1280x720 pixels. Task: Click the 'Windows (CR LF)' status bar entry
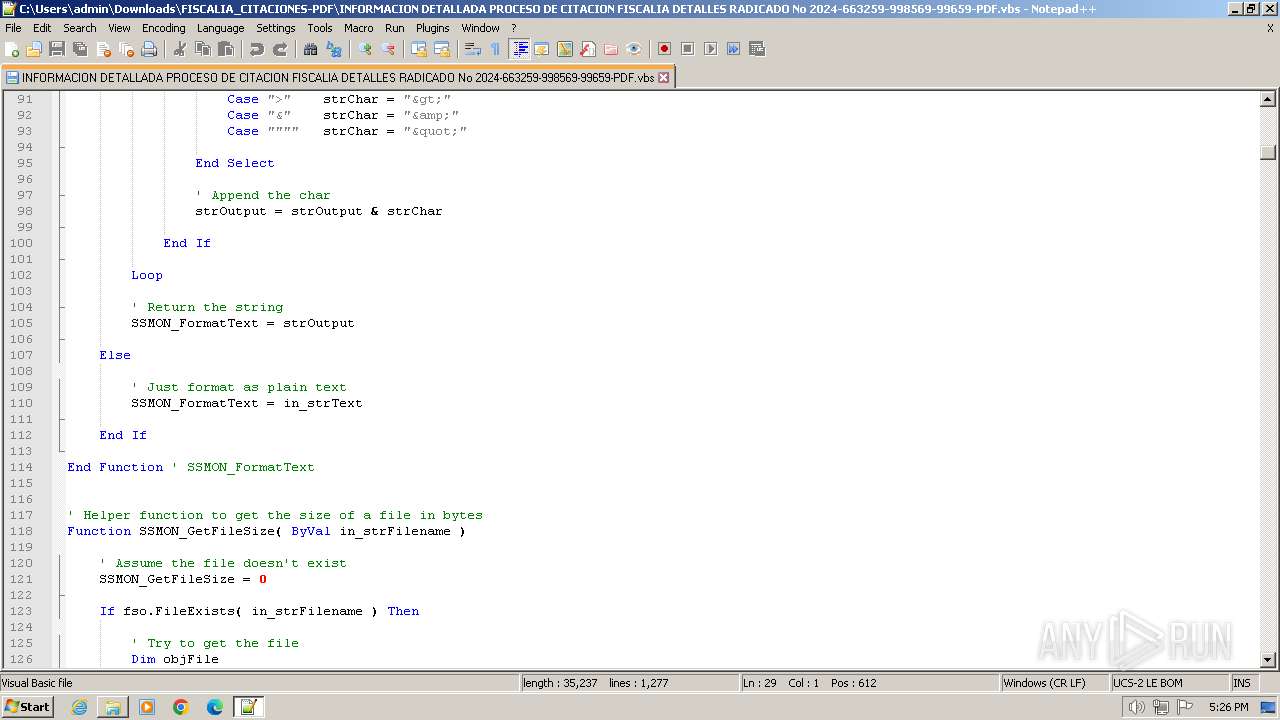tap(1054, 683)
